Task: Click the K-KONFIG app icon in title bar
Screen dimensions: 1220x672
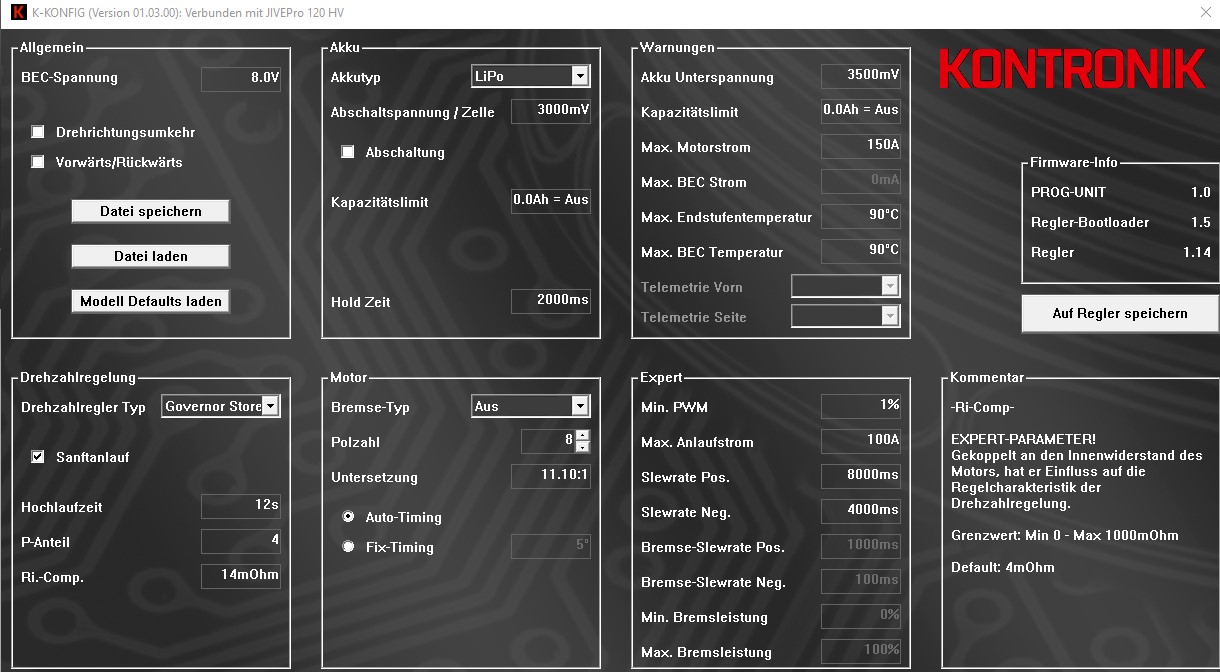Action: coord(17,13)
